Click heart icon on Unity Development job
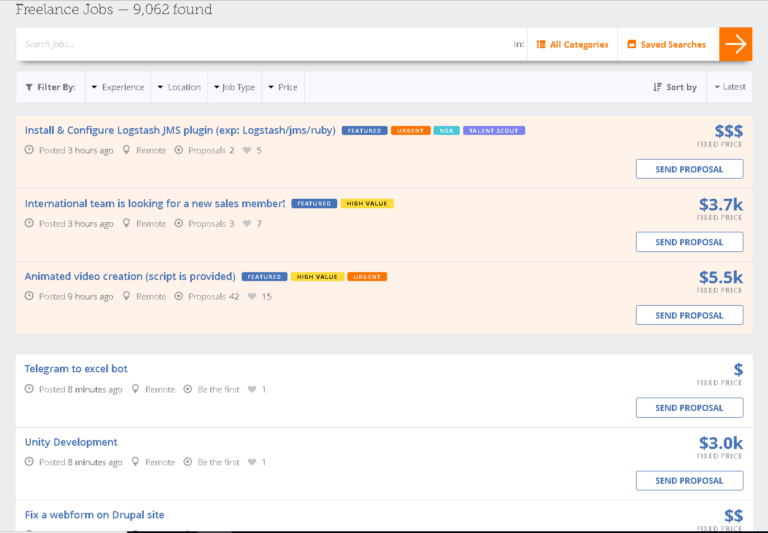 (252, 463)
